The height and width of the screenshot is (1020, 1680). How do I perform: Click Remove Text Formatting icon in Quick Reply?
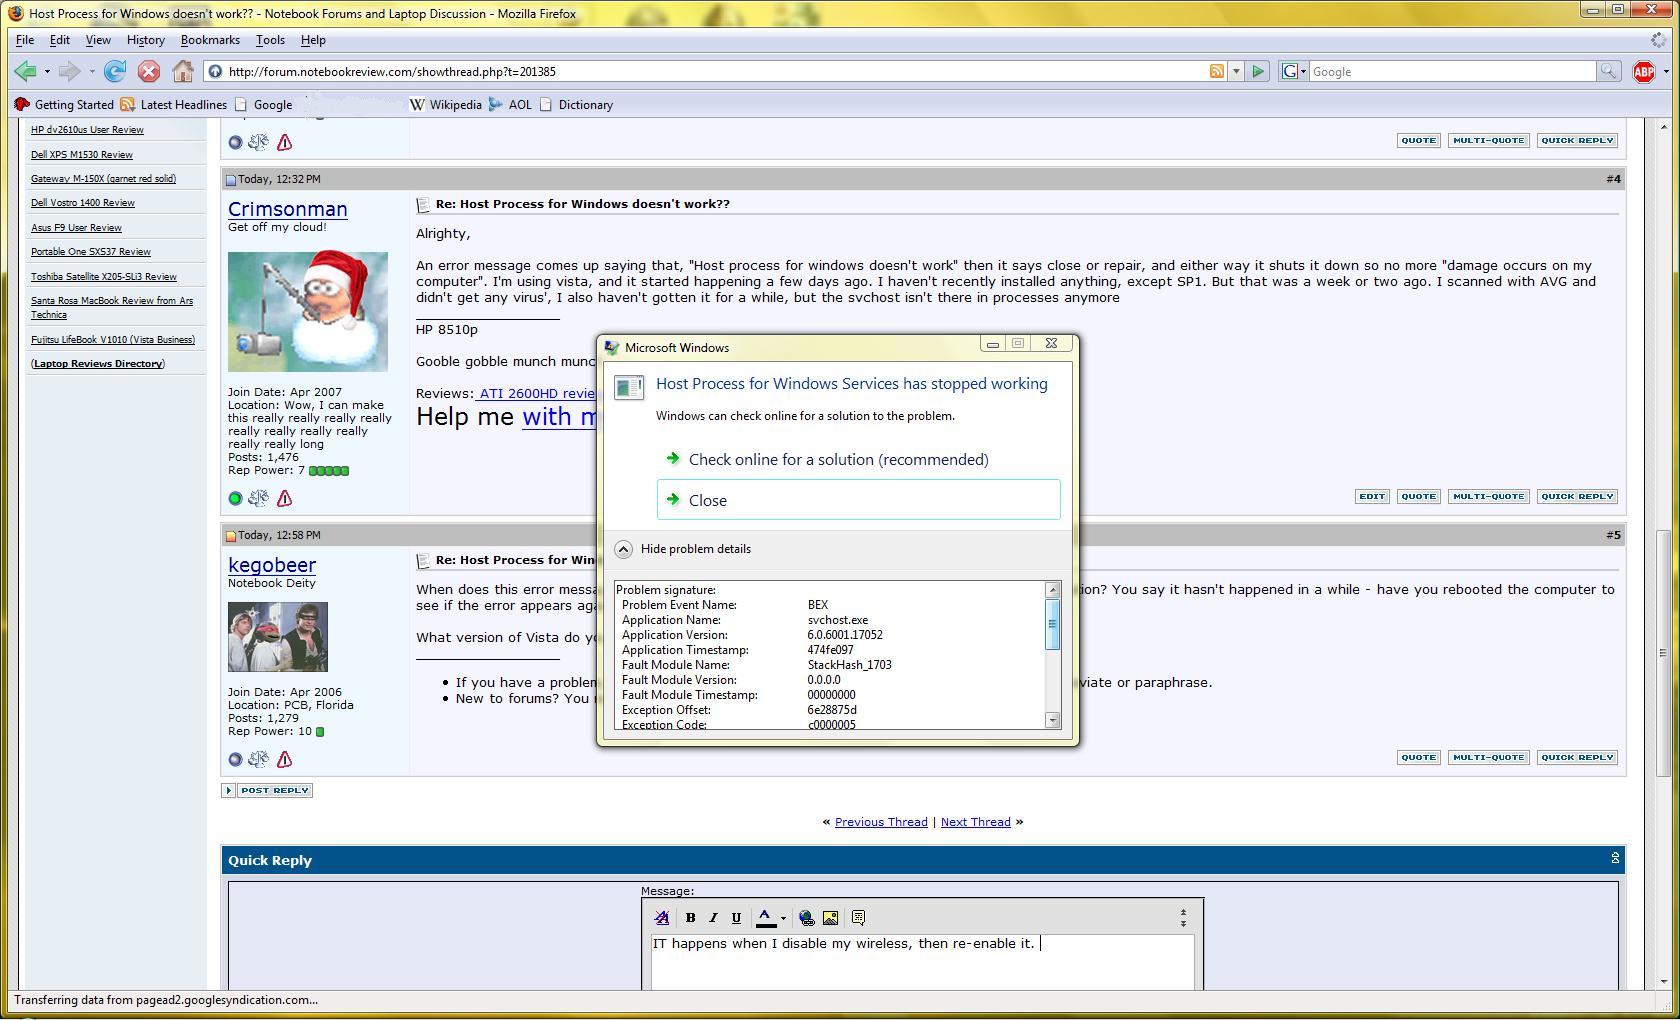point(661,917)
